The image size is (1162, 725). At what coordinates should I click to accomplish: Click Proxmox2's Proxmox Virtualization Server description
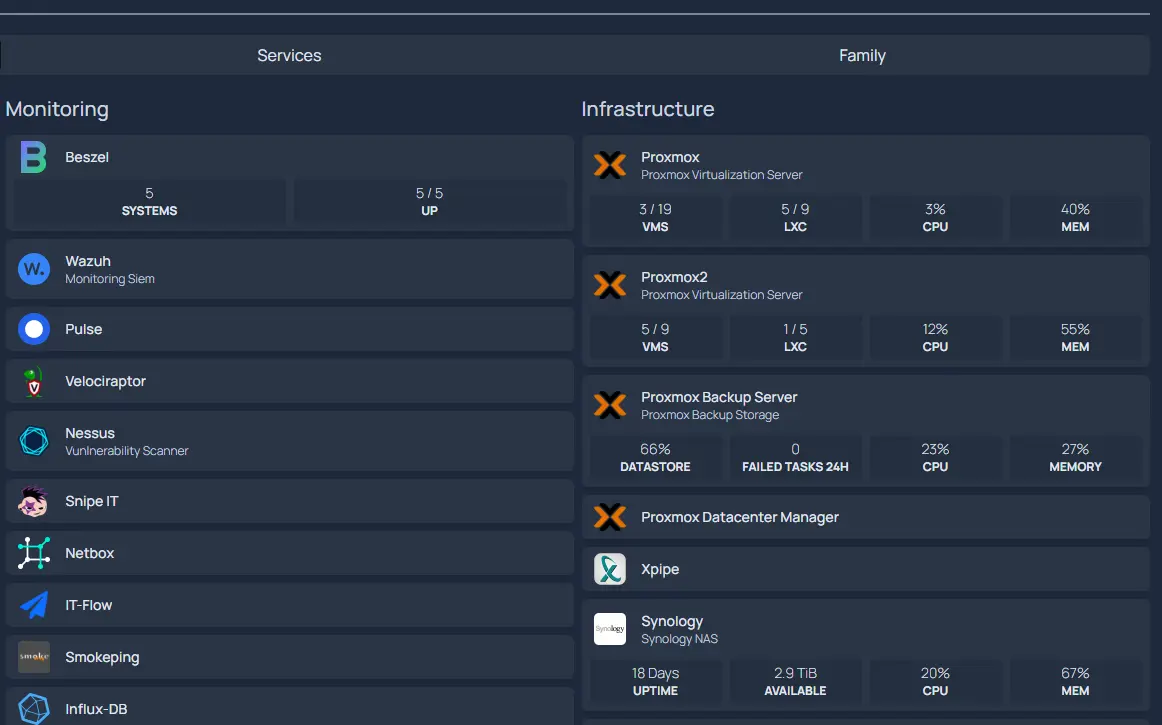click(x=722, y=295)
